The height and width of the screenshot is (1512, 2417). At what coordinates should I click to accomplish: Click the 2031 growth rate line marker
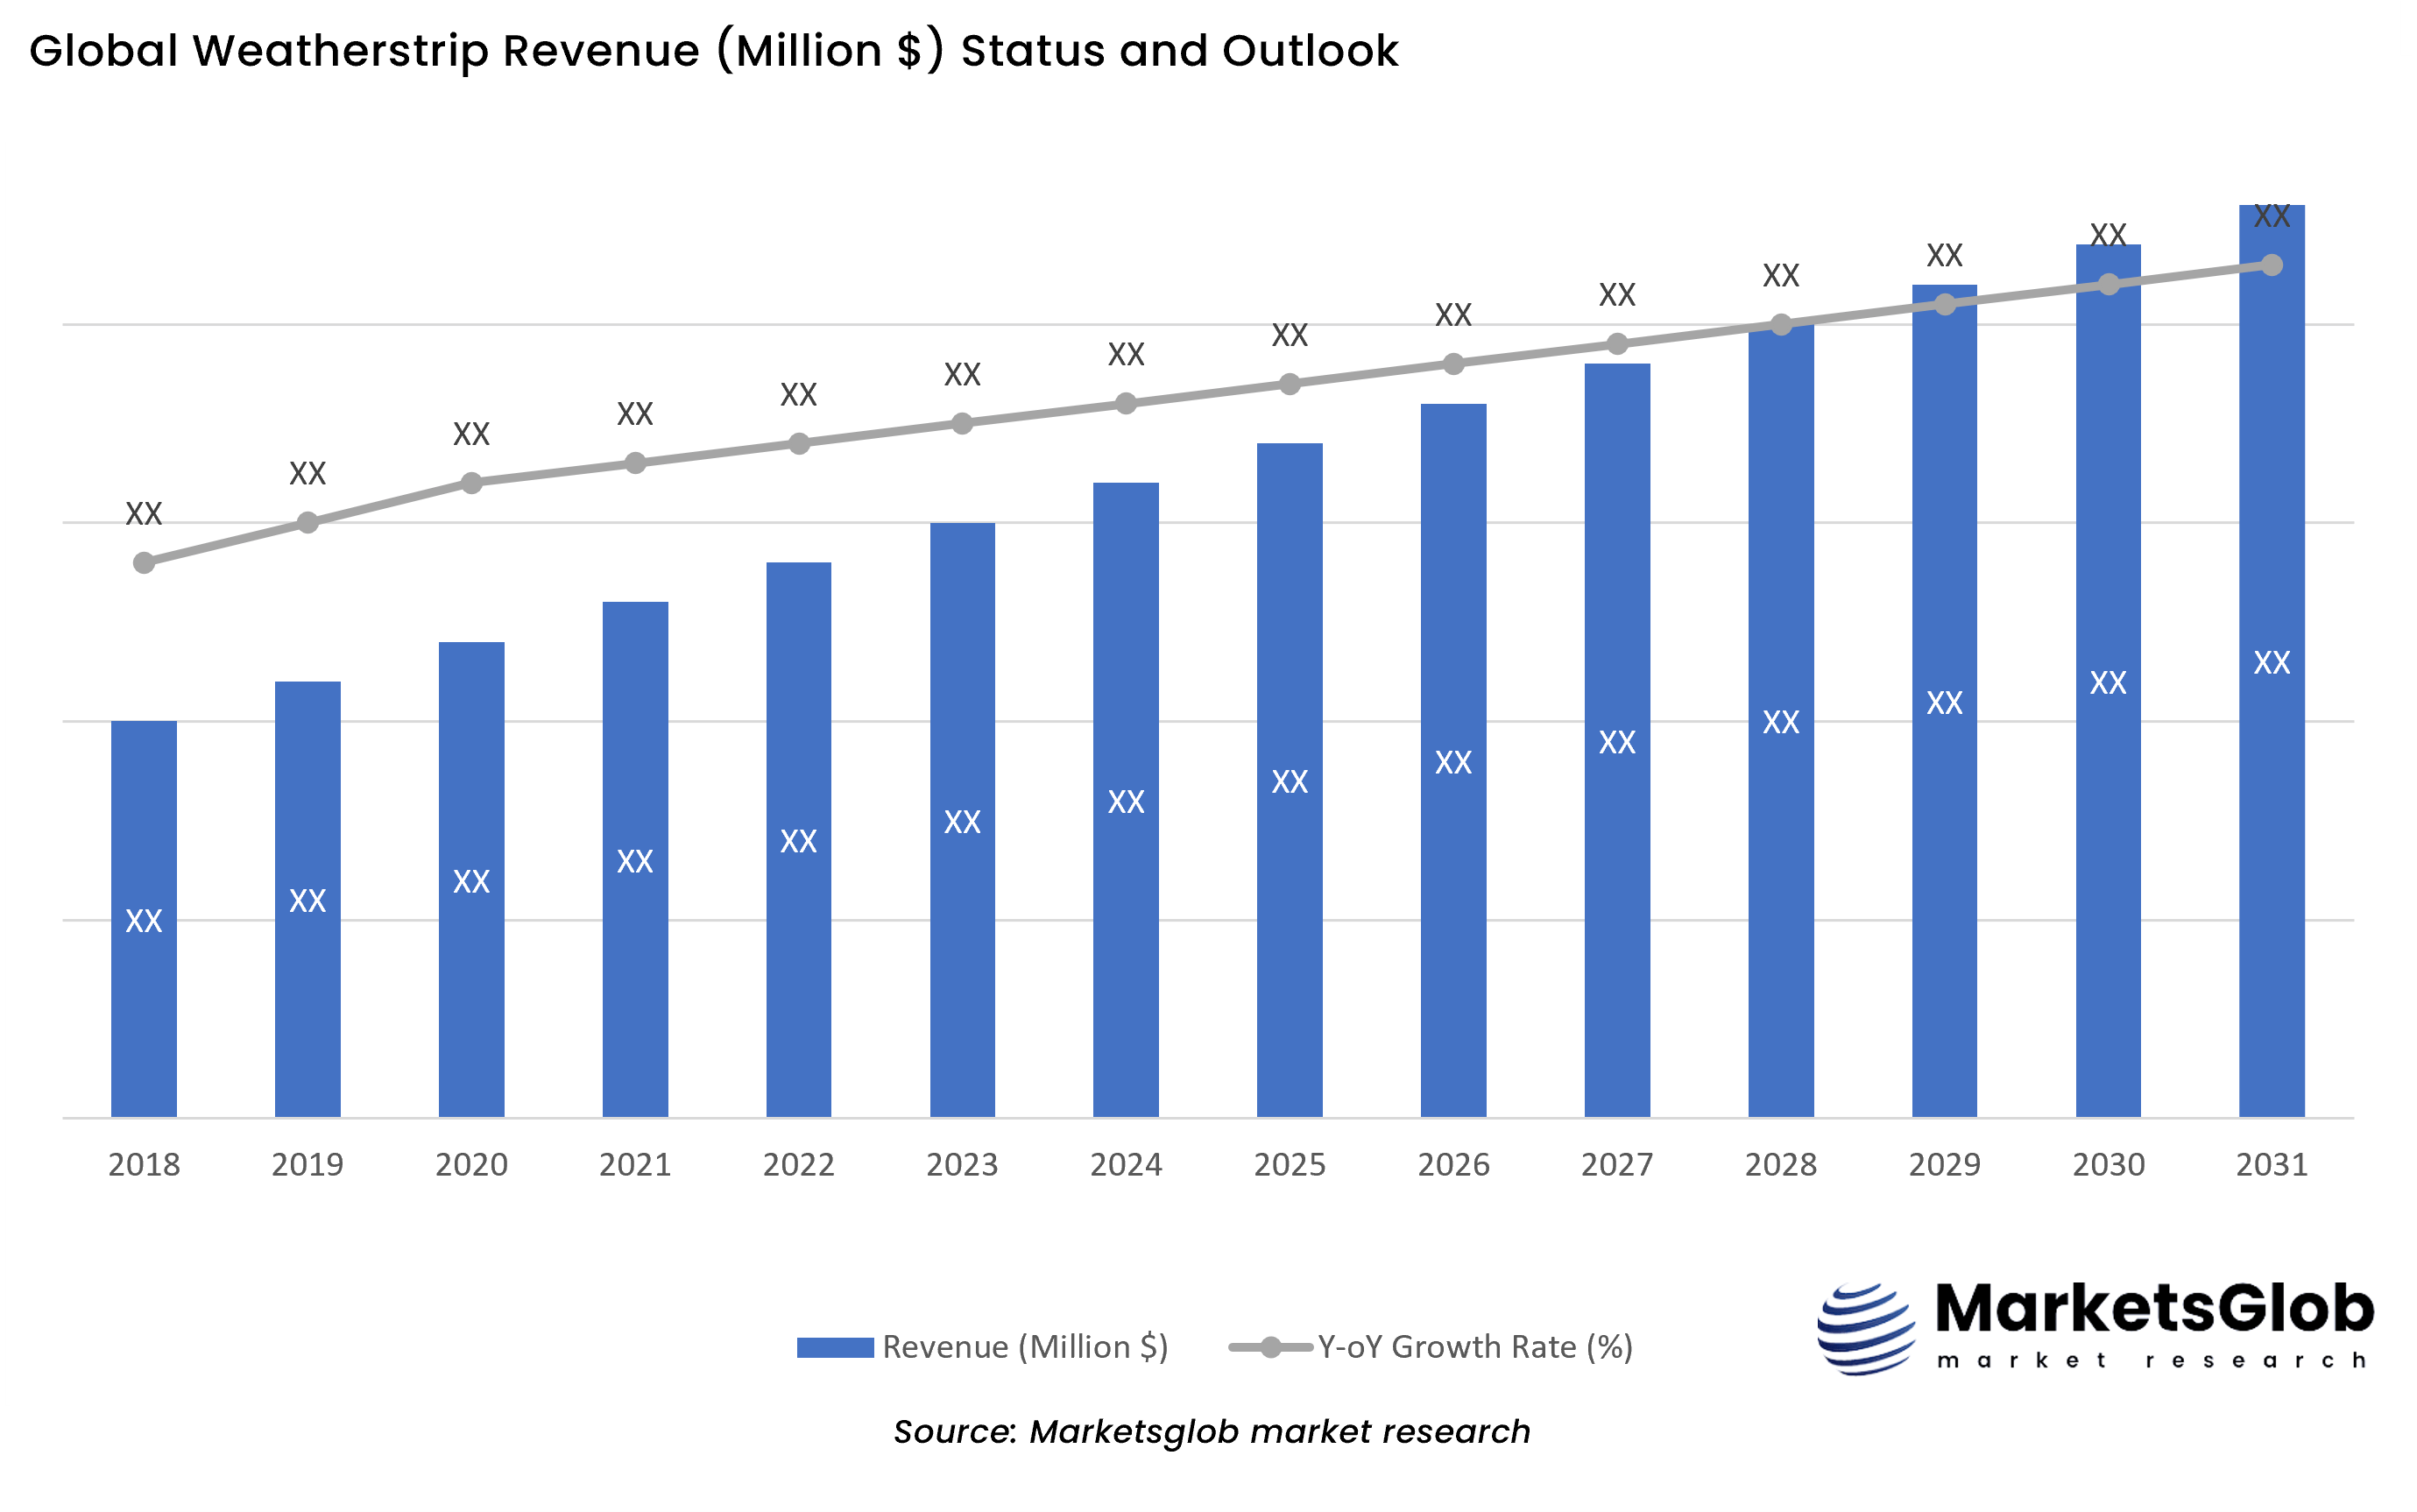point(2272,265)
